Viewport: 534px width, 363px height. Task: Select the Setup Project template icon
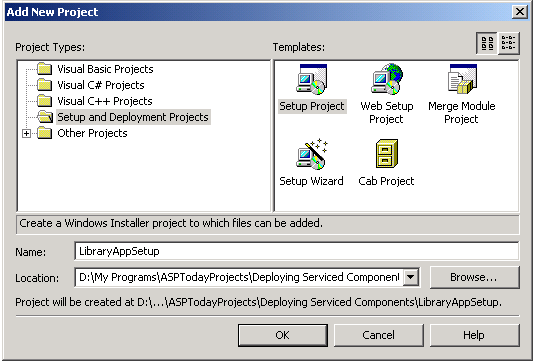(311, 79)
